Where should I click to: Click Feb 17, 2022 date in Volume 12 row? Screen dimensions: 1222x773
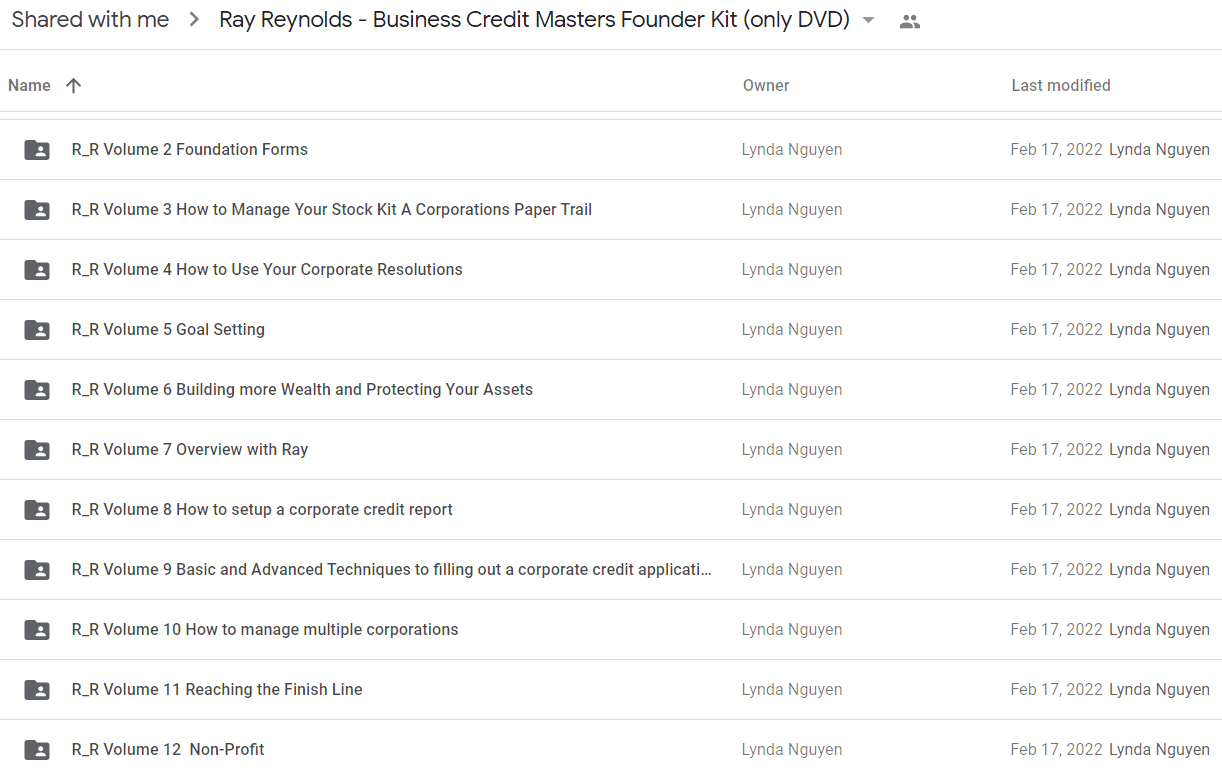pyautogui.click(x=1056, y=750)
